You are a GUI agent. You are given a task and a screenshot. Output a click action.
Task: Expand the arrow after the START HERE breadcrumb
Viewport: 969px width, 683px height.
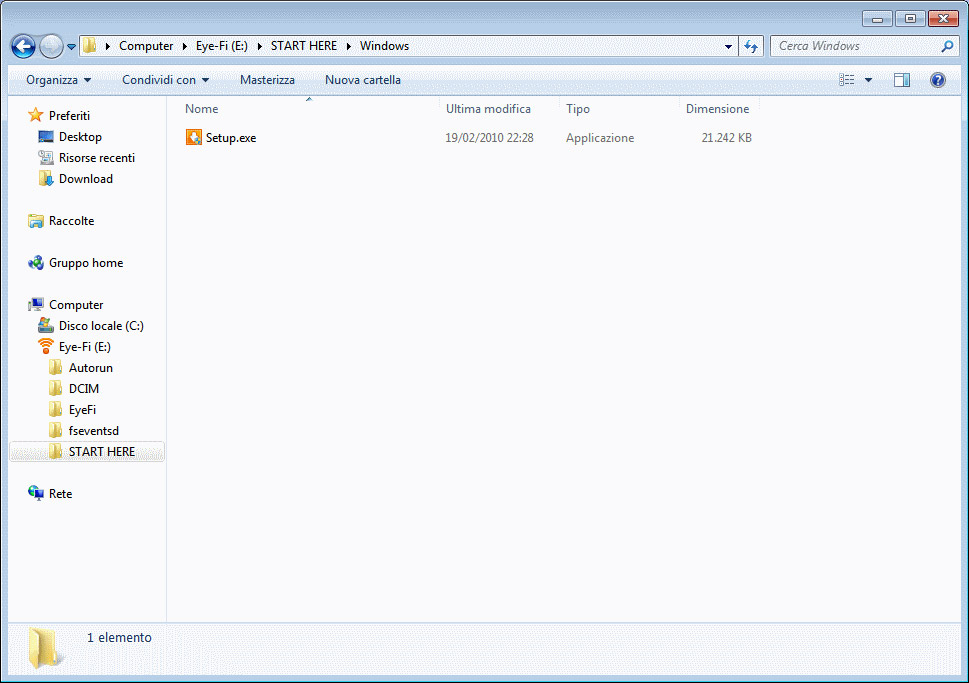click(x=349, y=46)
